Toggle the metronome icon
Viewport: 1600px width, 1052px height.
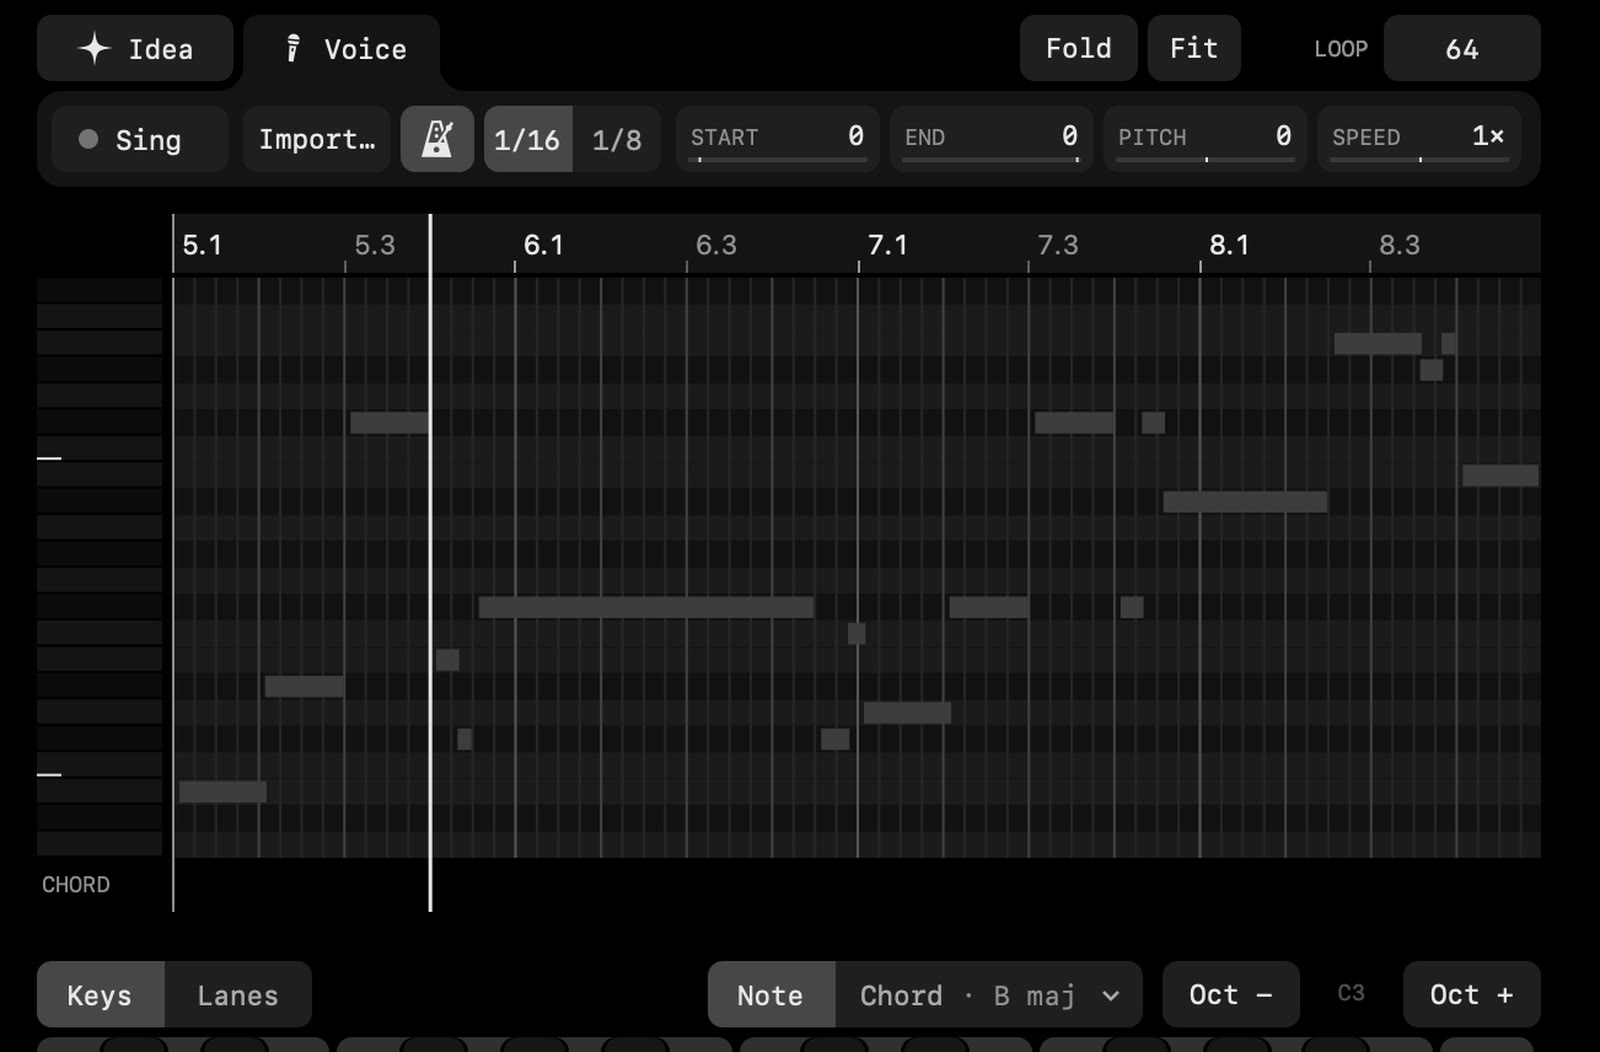coord(437,139)
